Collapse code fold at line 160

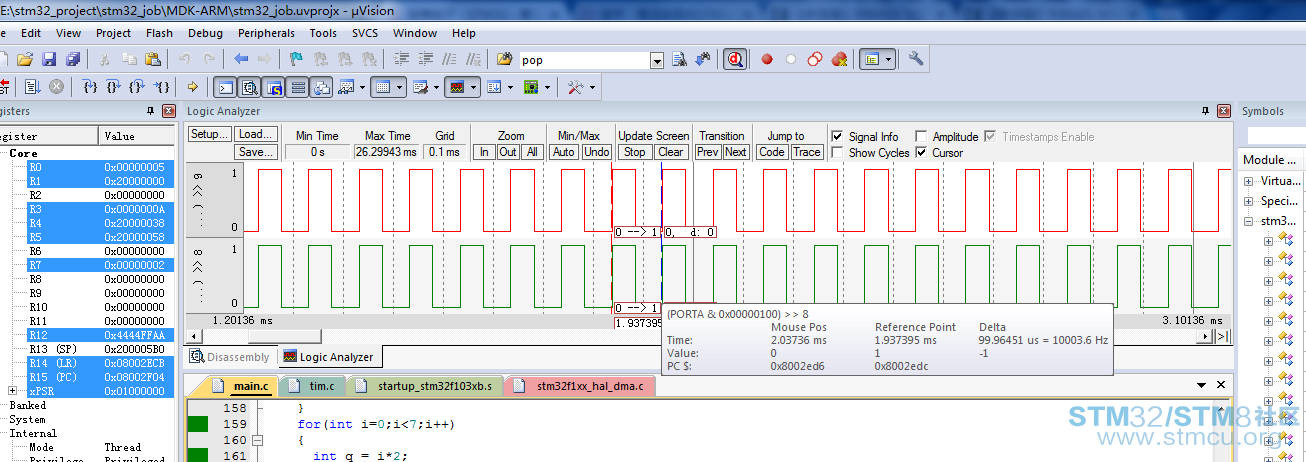tap(257, 440)
